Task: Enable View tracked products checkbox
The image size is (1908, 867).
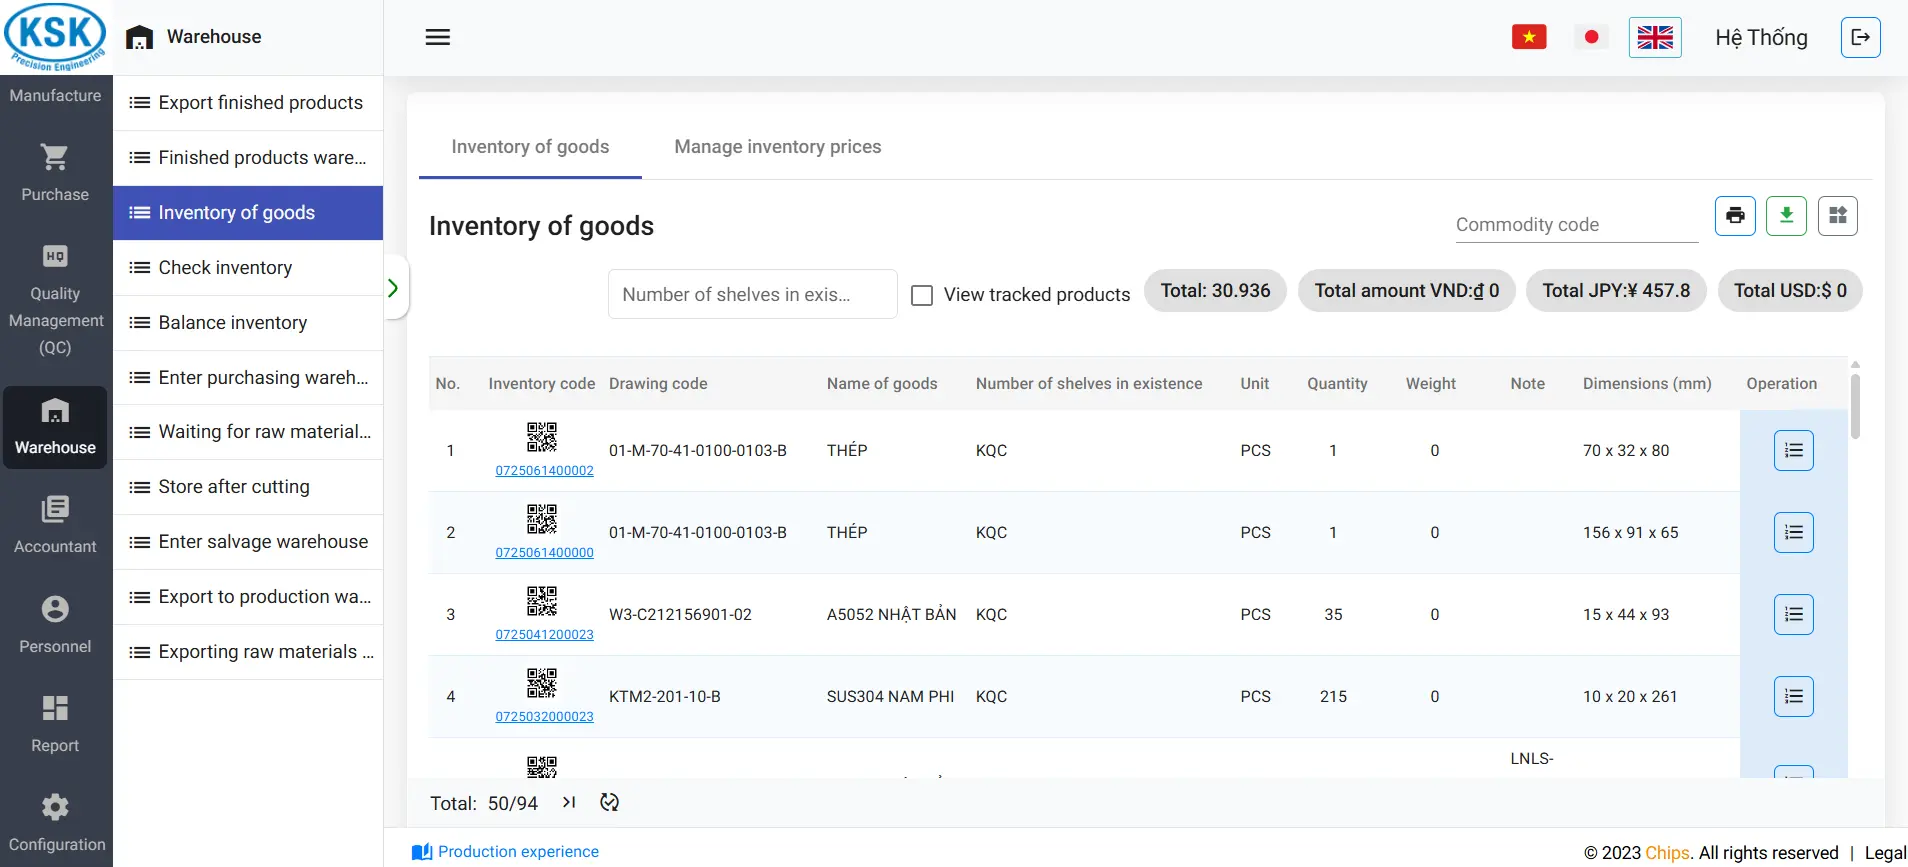Action: click(x=922, y=295)
